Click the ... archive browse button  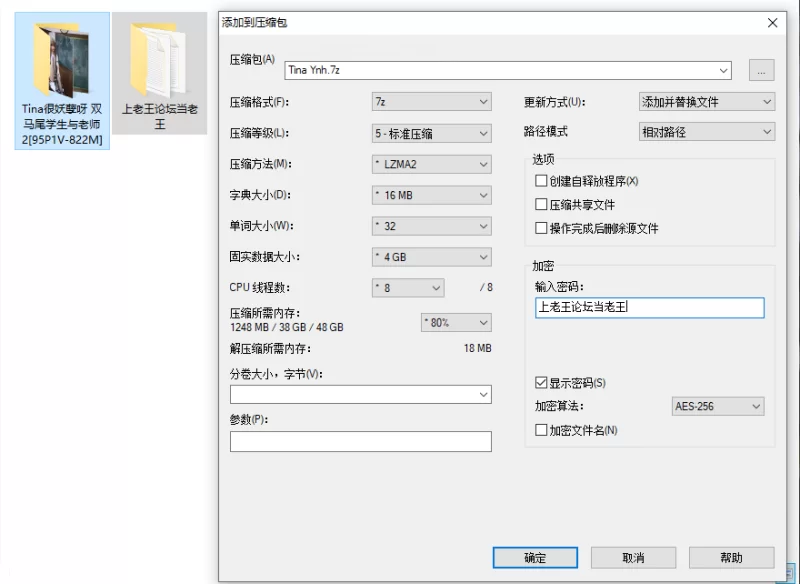[761, 70]
